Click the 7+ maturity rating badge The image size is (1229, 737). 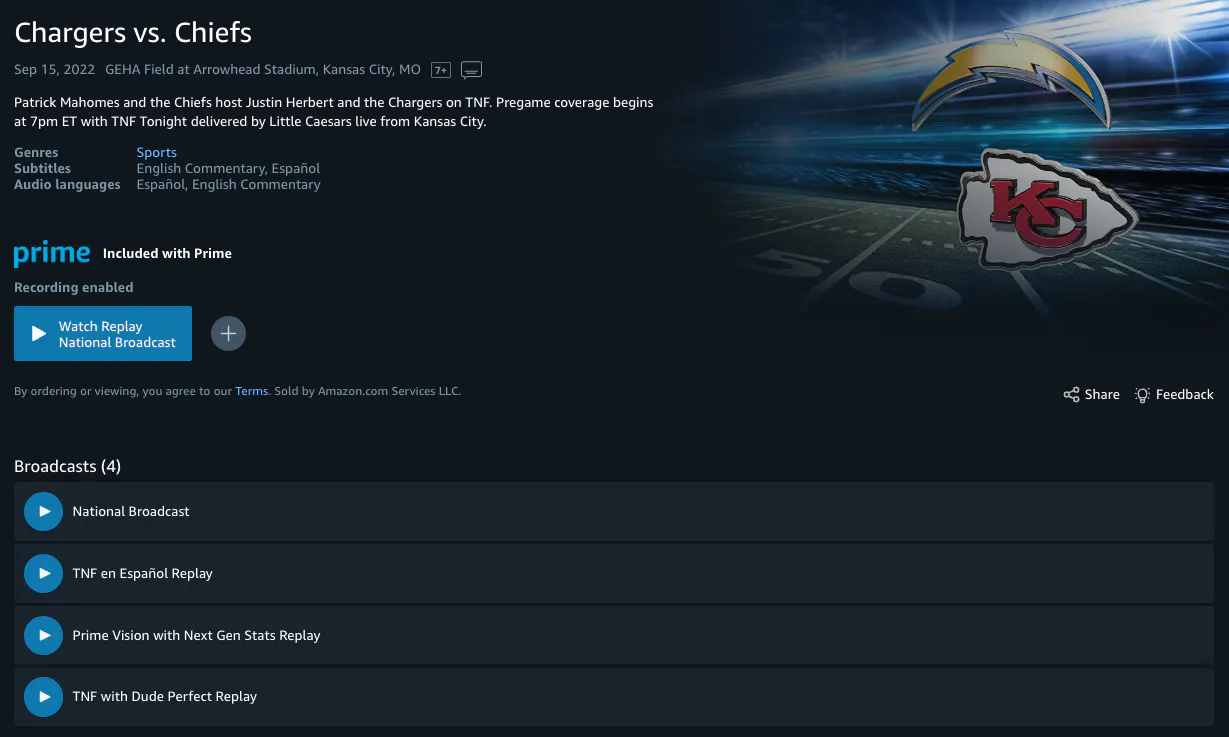439,69
